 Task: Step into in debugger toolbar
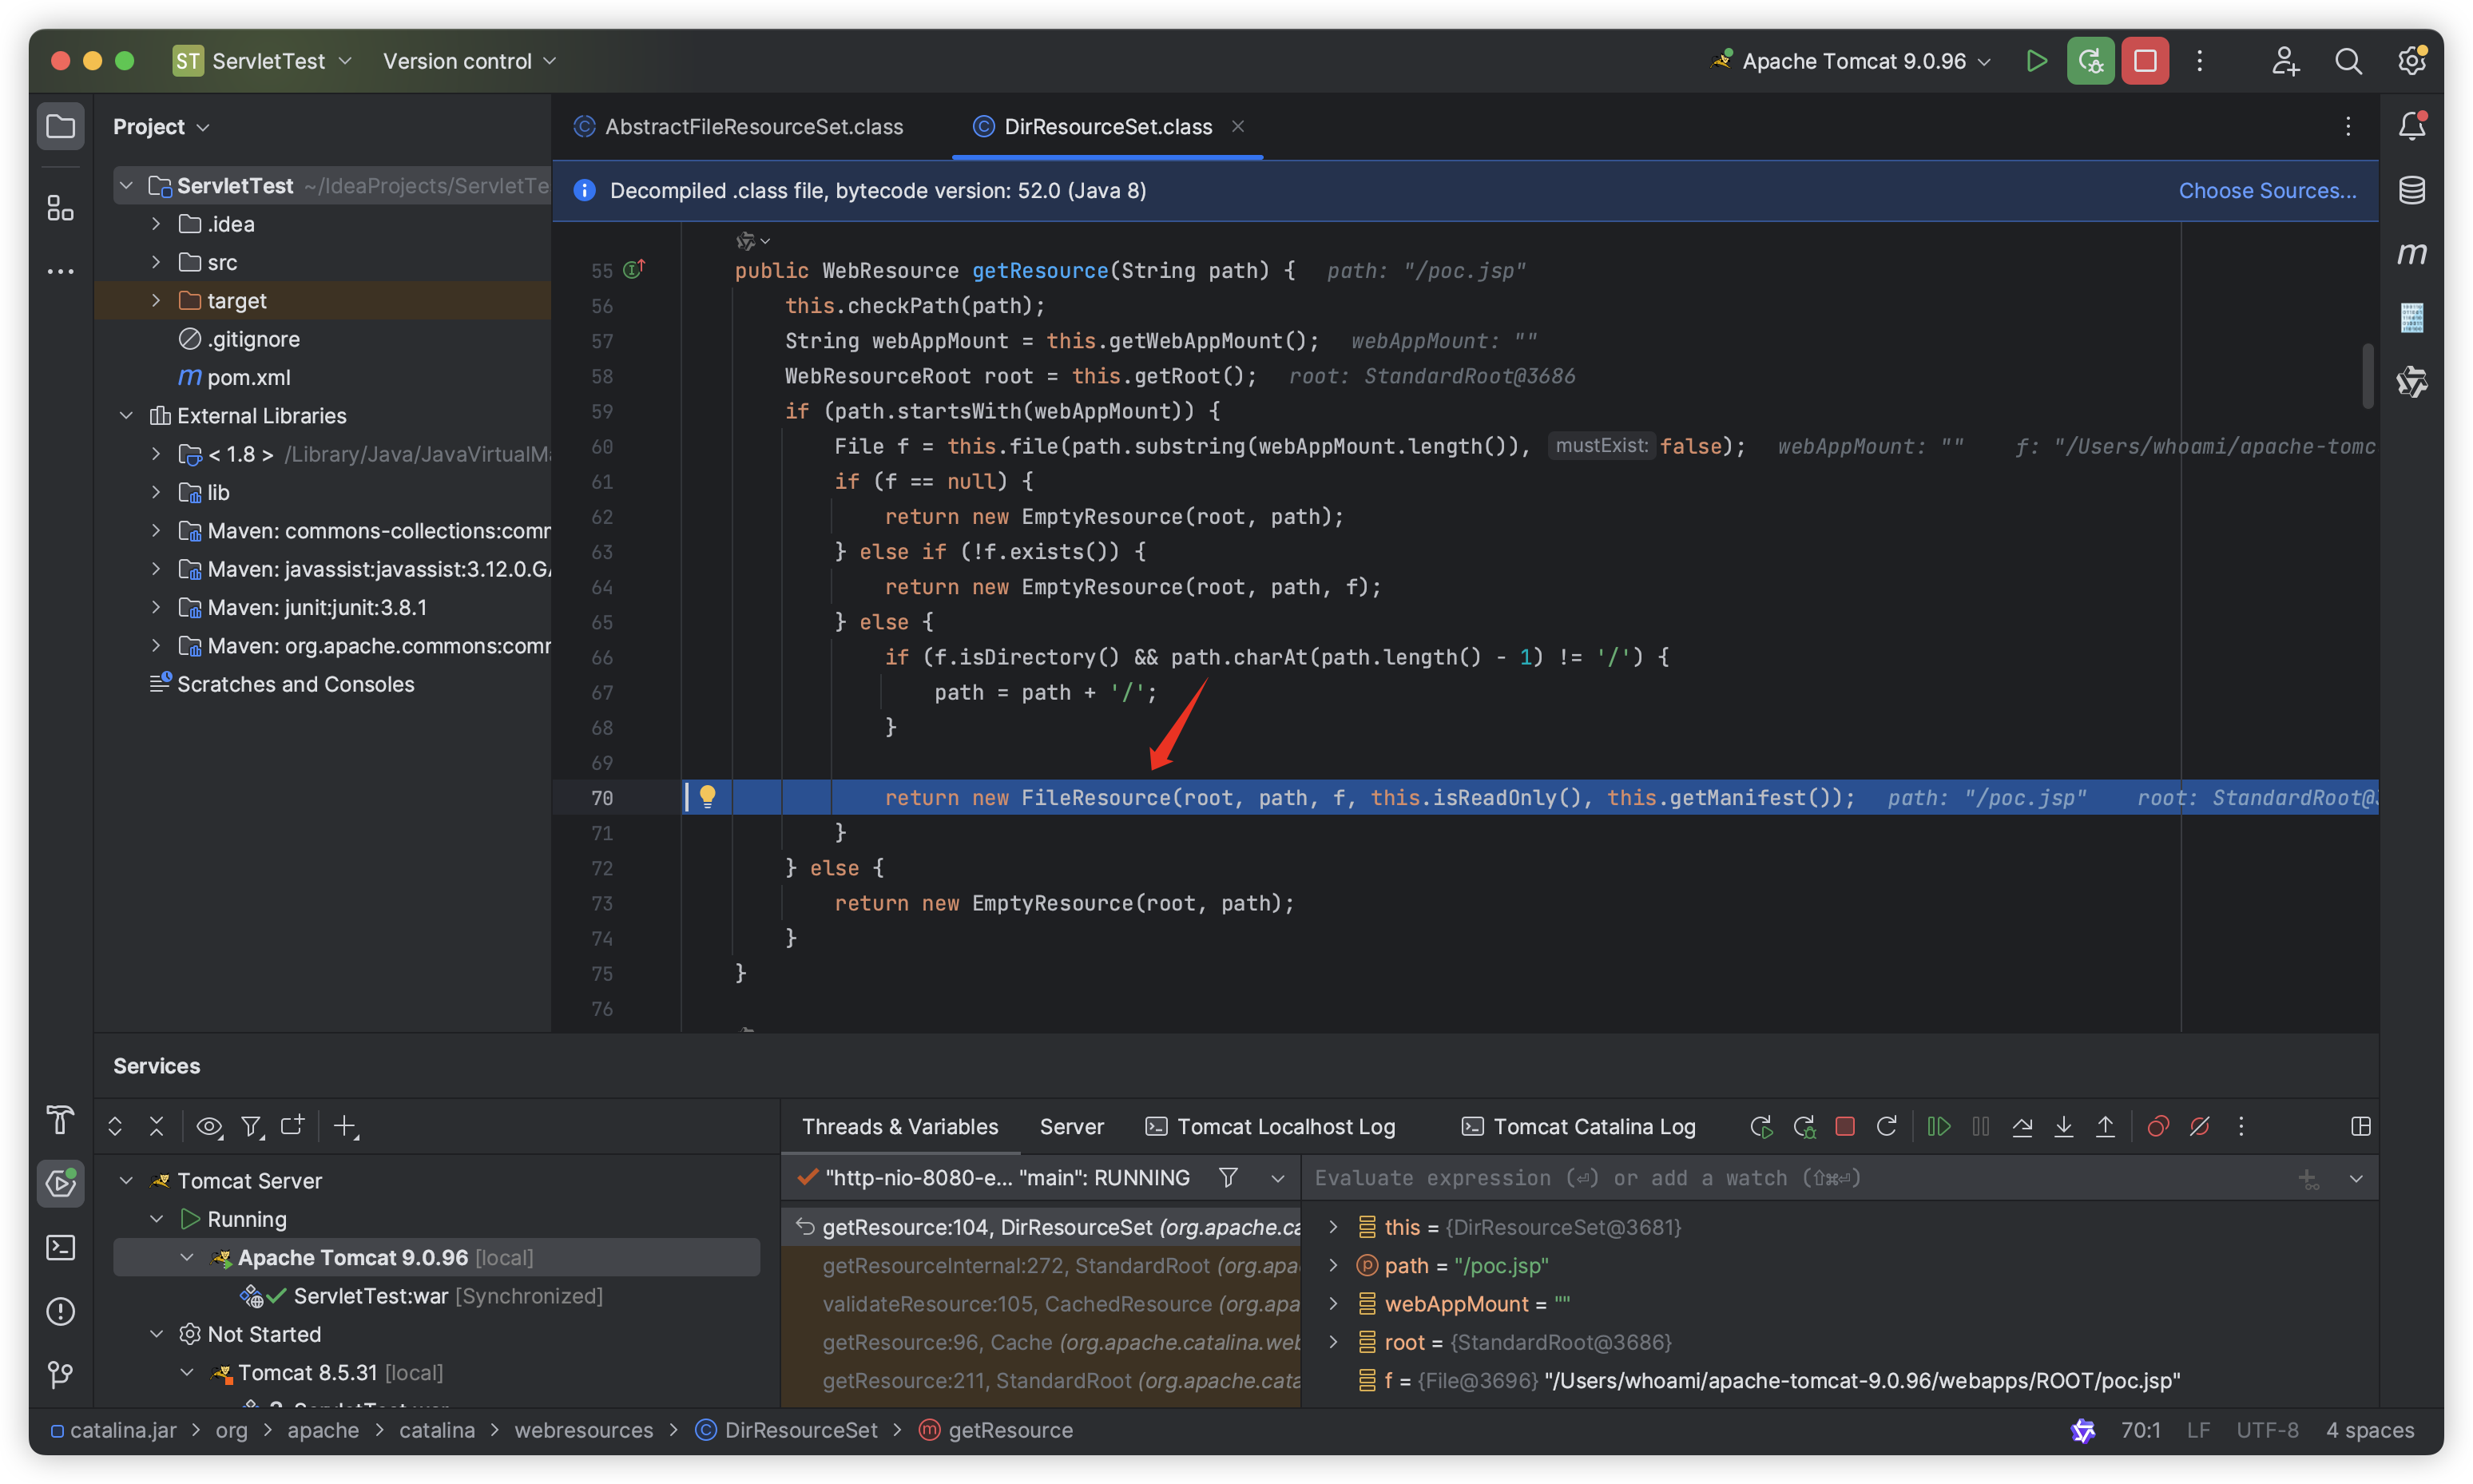pyautogui.click(x=2063, y=1126)
